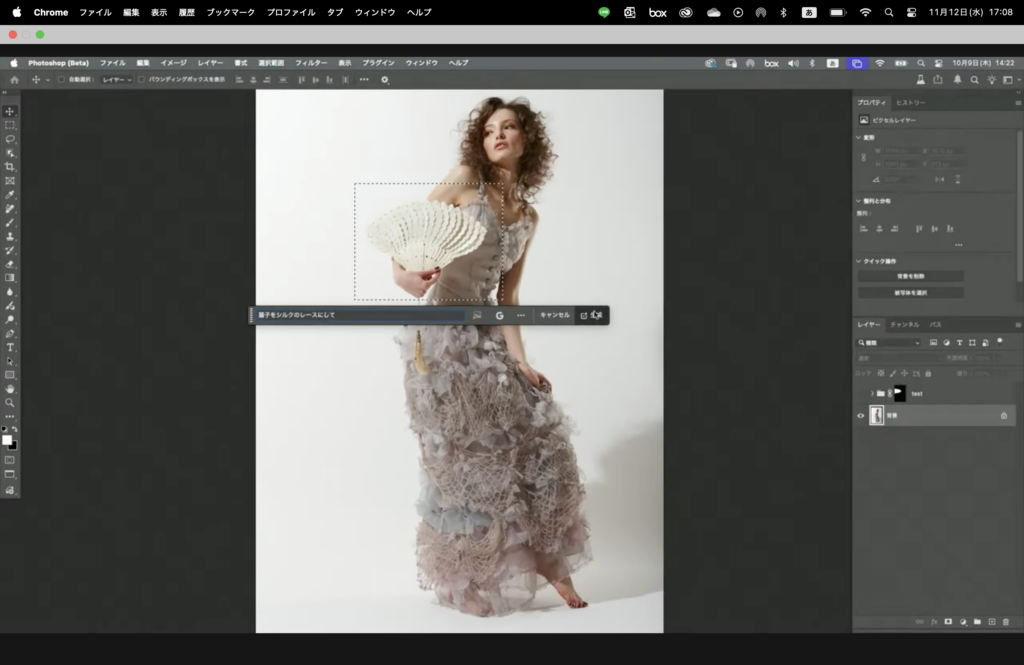
Task: Switch to the チャンネル tab
Action: [x=904, y=325]
